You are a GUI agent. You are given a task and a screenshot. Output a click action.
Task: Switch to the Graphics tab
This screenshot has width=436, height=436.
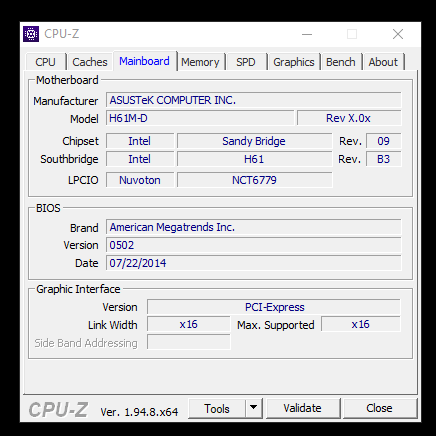[294, 62]
